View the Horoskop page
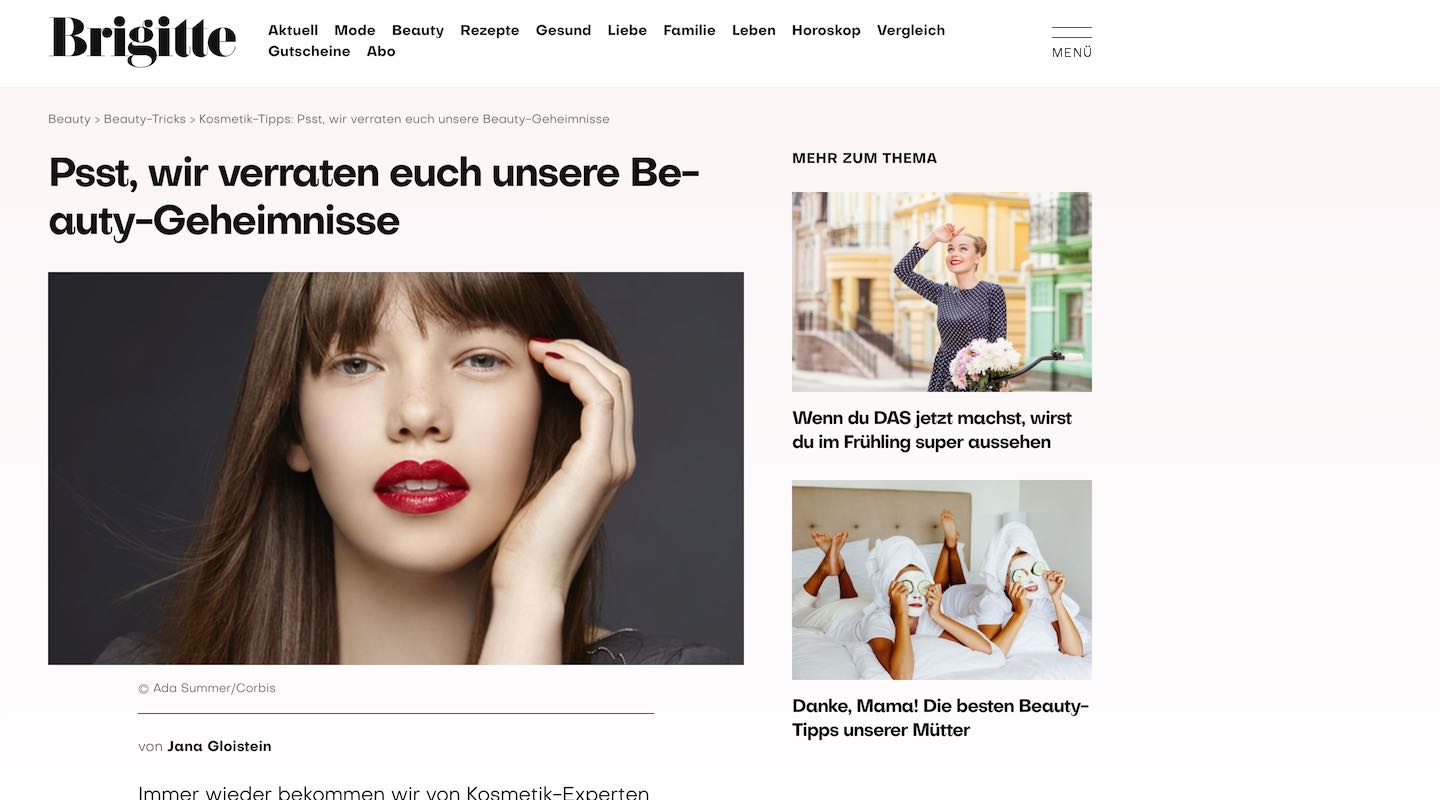The height and width of the screenshot is (800, 1440). point(826,30)
